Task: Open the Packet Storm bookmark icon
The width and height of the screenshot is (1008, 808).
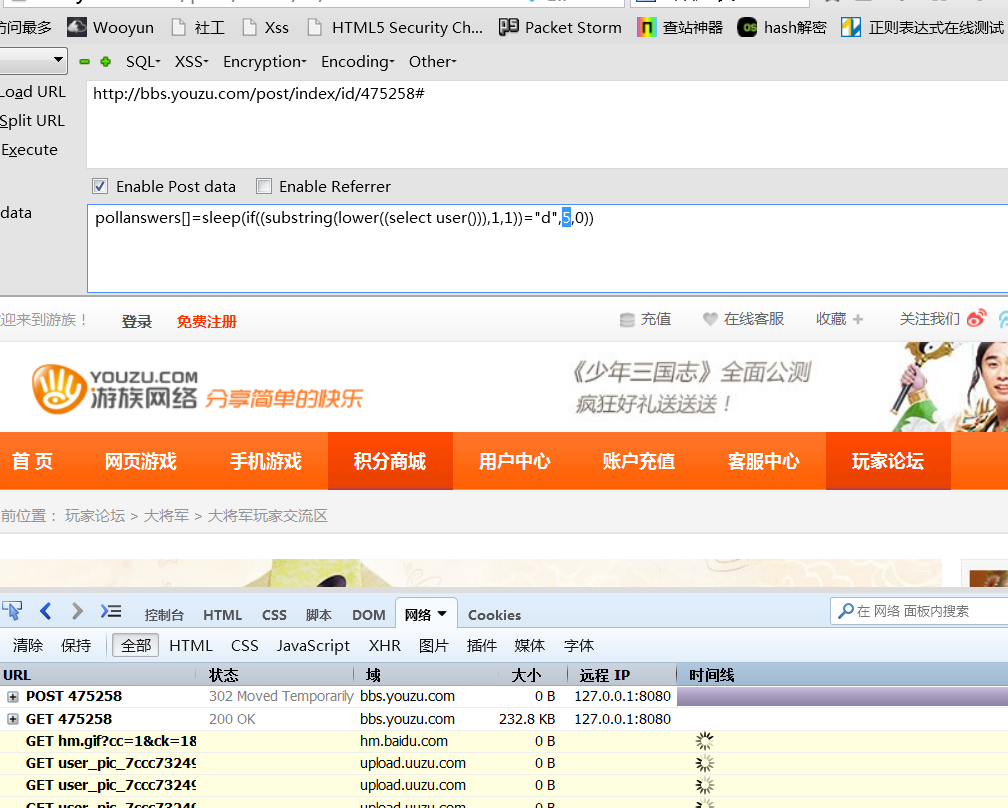Action: (508, 28)
